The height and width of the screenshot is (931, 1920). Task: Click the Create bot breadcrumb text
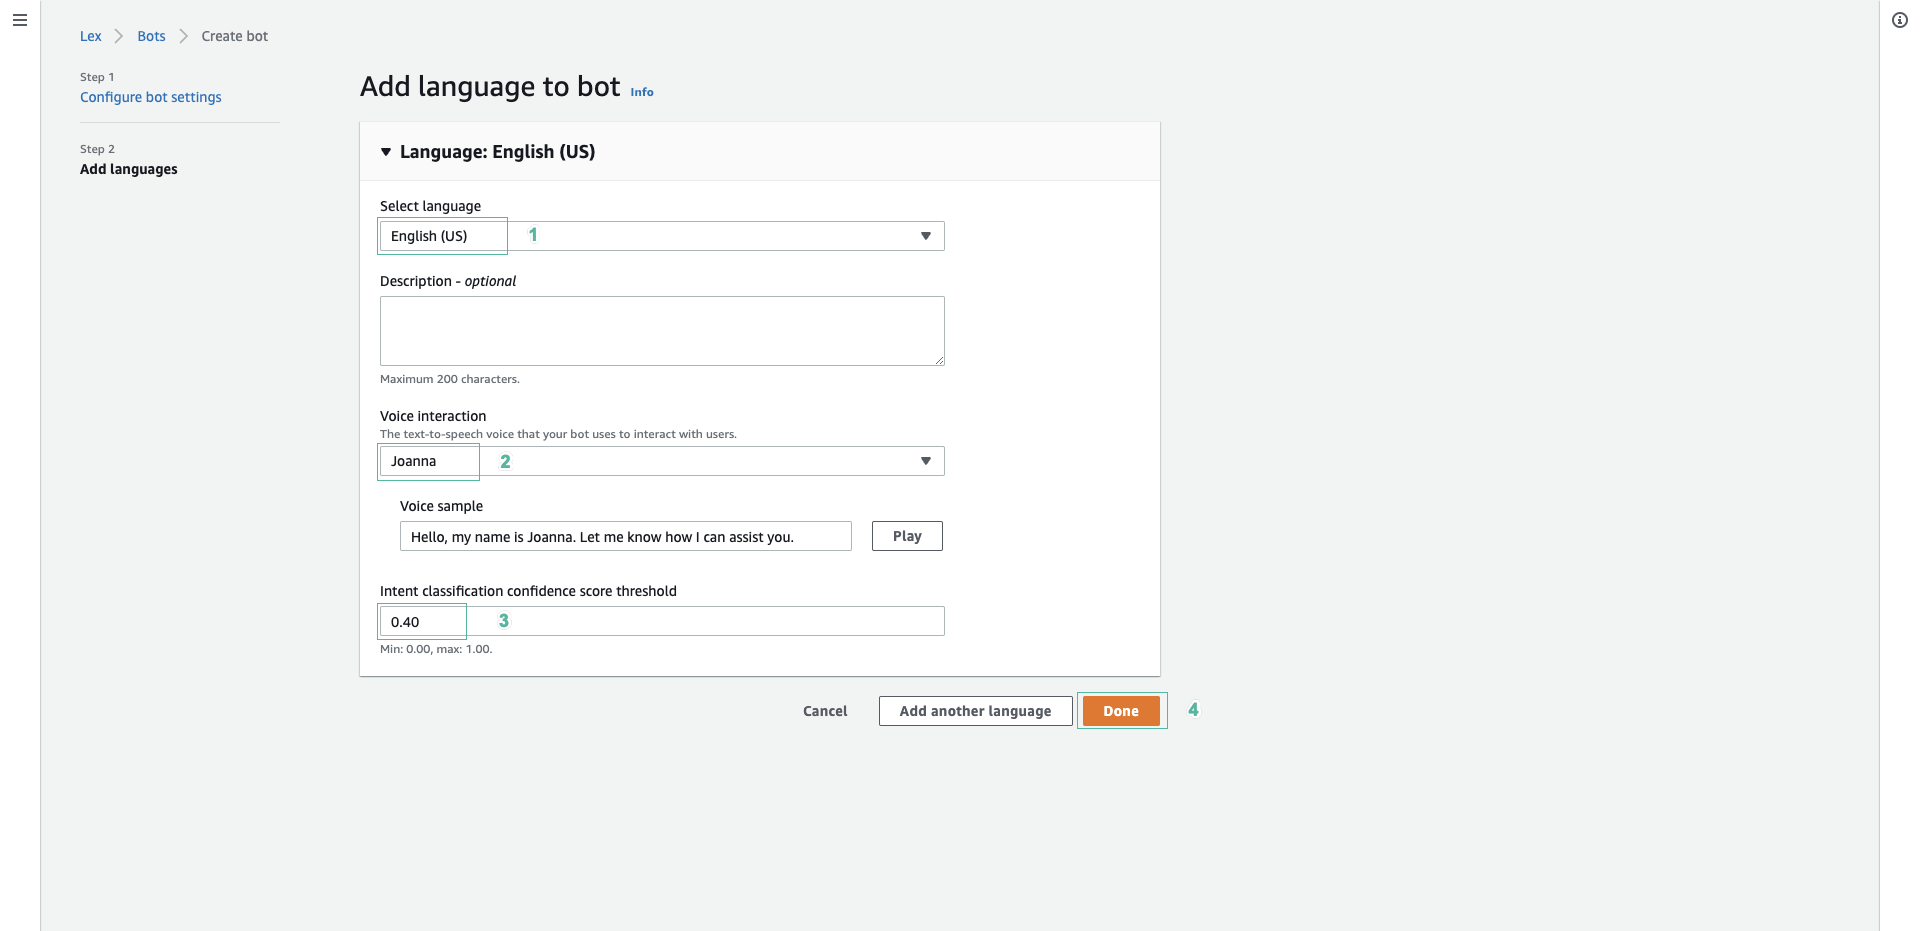coord(235,36)
